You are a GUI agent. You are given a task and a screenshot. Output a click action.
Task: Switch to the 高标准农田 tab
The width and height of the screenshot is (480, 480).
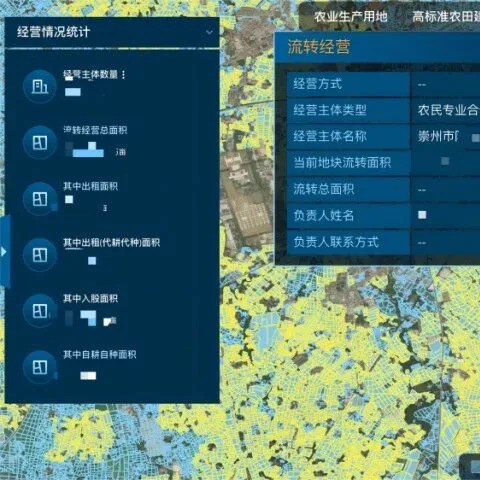(x=446, y=16)
